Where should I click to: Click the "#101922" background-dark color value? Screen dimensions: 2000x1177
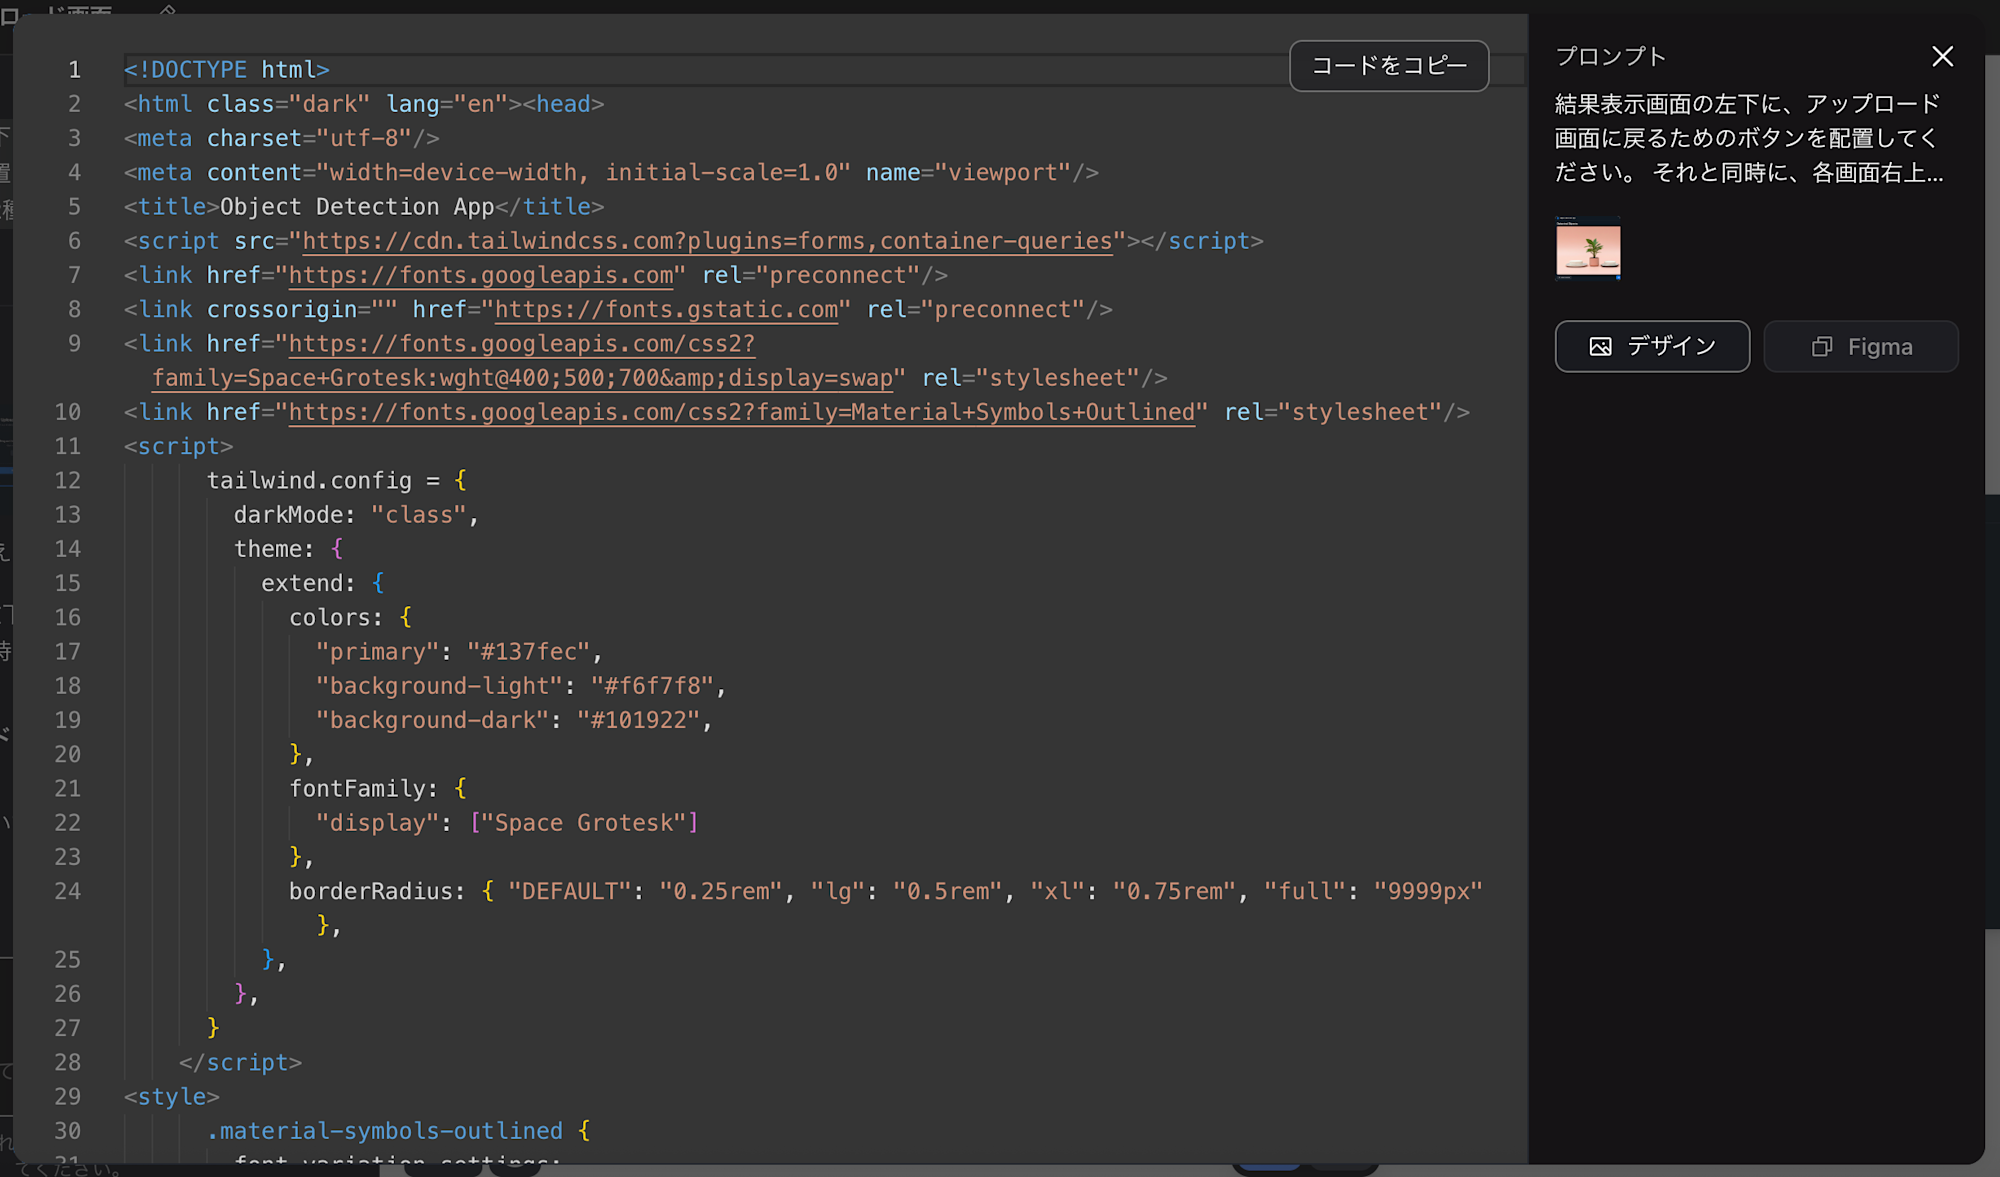638,720
